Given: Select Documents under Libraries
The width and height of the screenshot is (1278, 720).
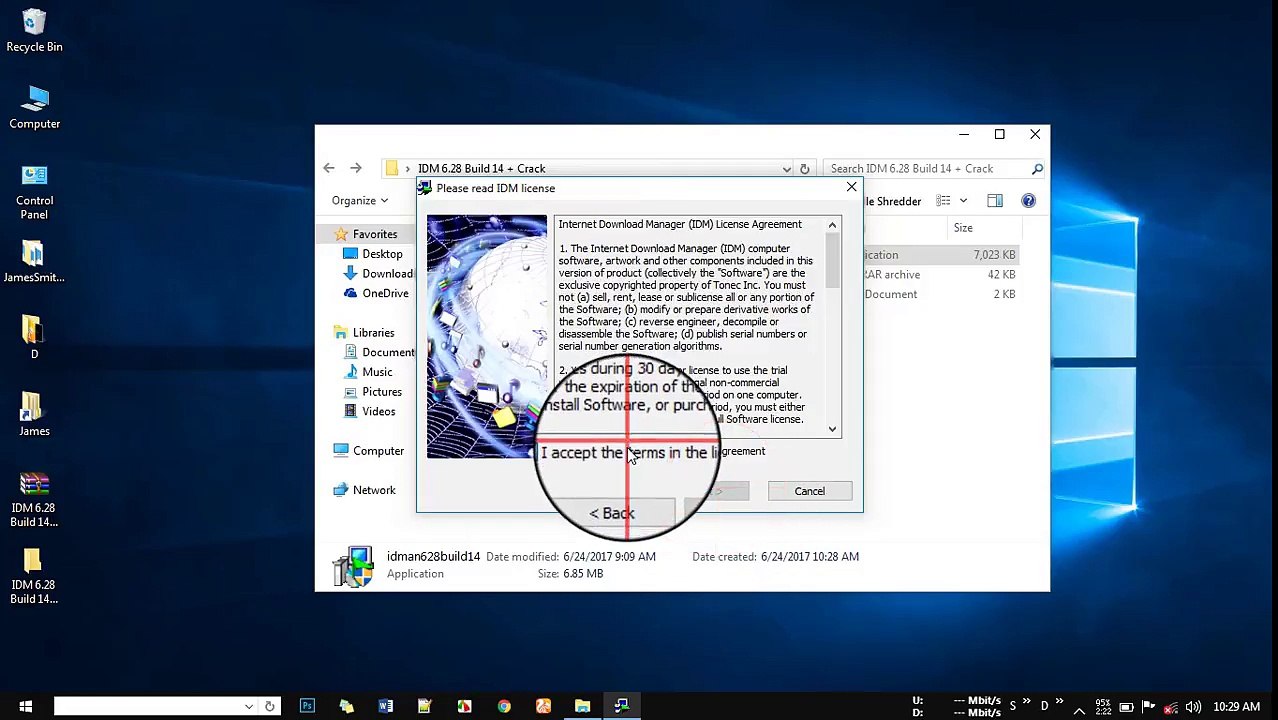Looking at the screenshot, I should (x=379, y=352).
